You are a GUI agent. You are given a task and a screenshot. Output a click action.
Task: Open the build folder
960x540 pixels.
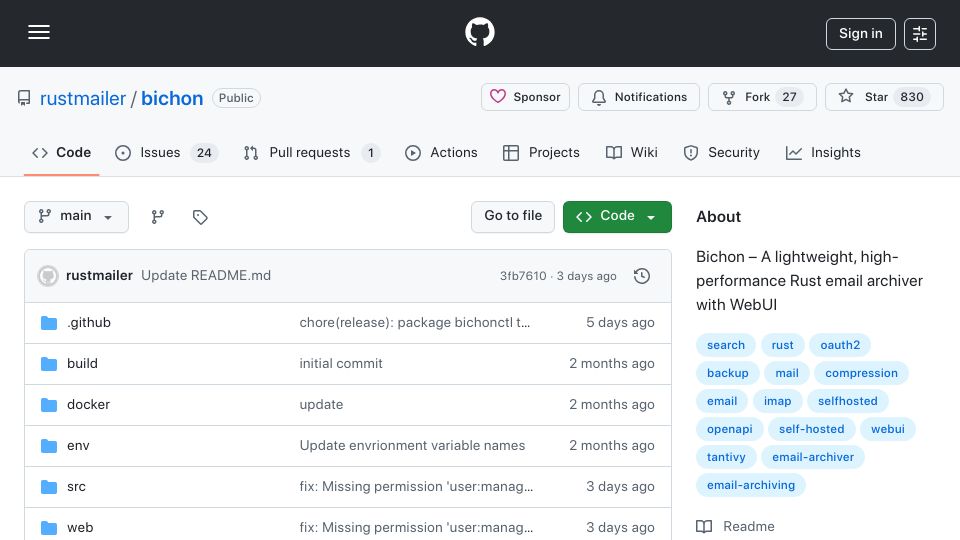click(82, 364)
